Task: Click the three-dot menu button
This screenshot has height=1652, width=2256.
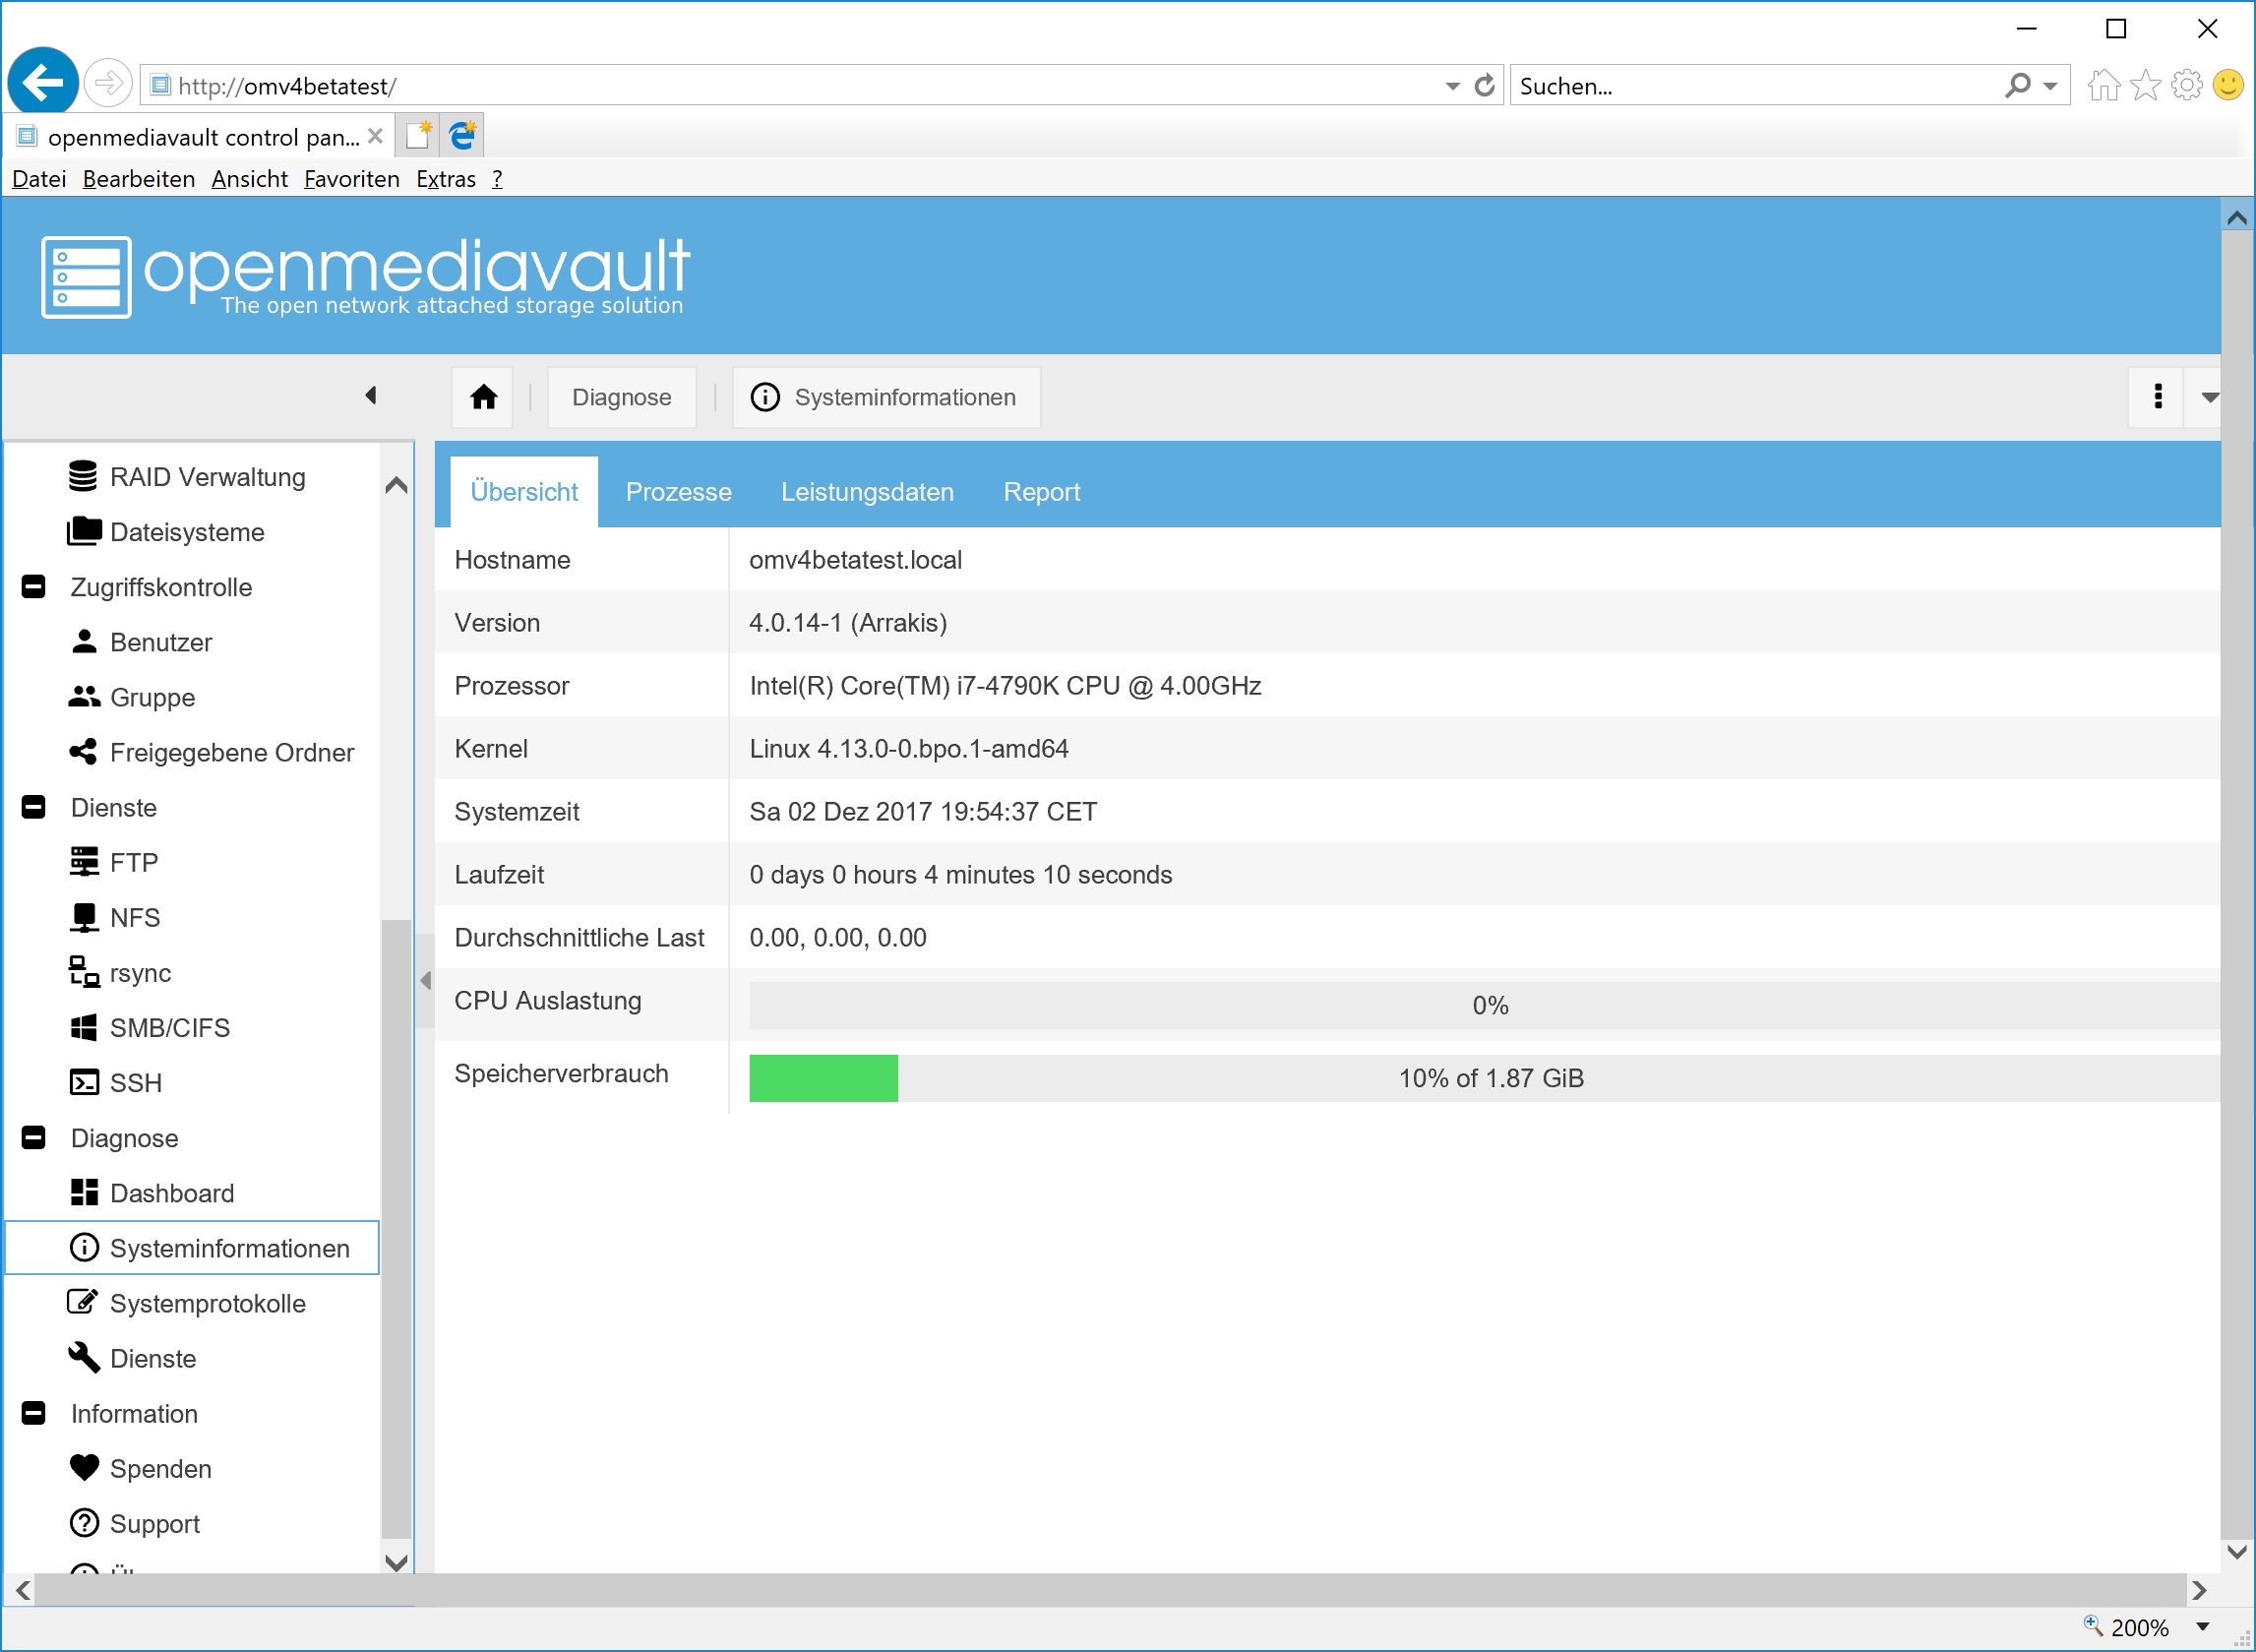Action: 2157,397
